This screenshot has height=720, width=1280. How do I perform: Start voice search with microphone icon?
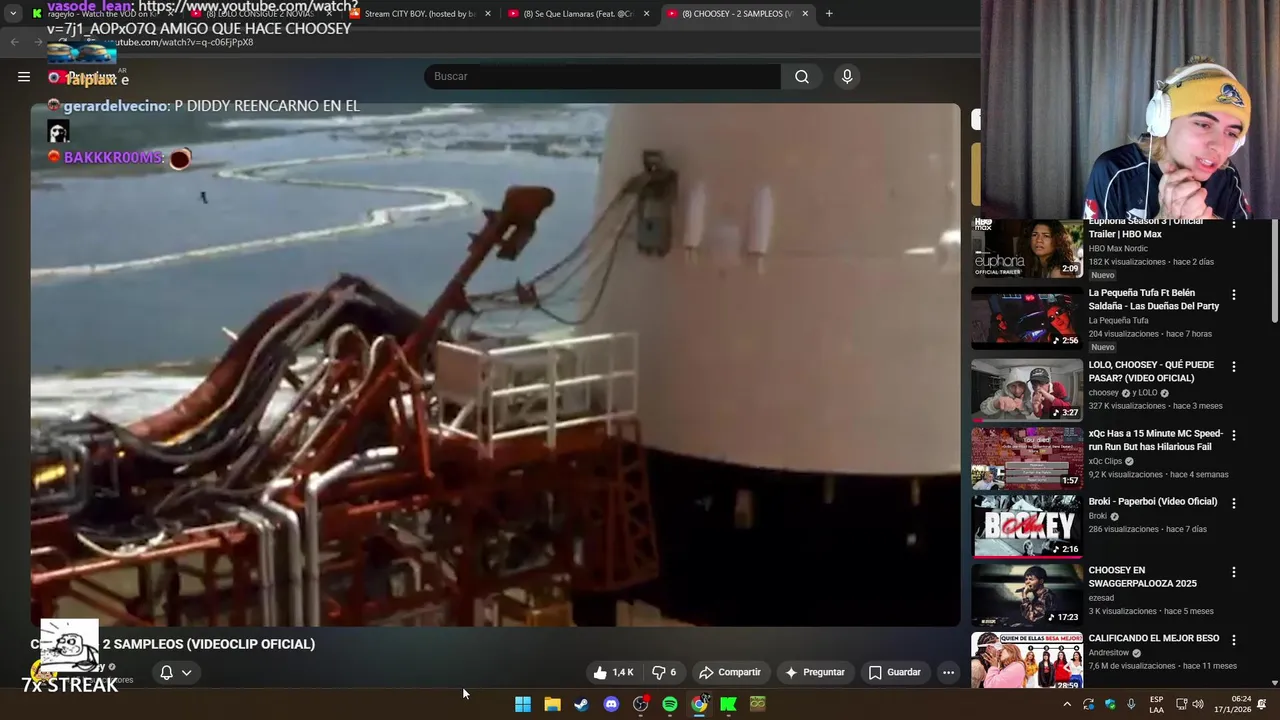pyautogui.click(x=847, y=76)
